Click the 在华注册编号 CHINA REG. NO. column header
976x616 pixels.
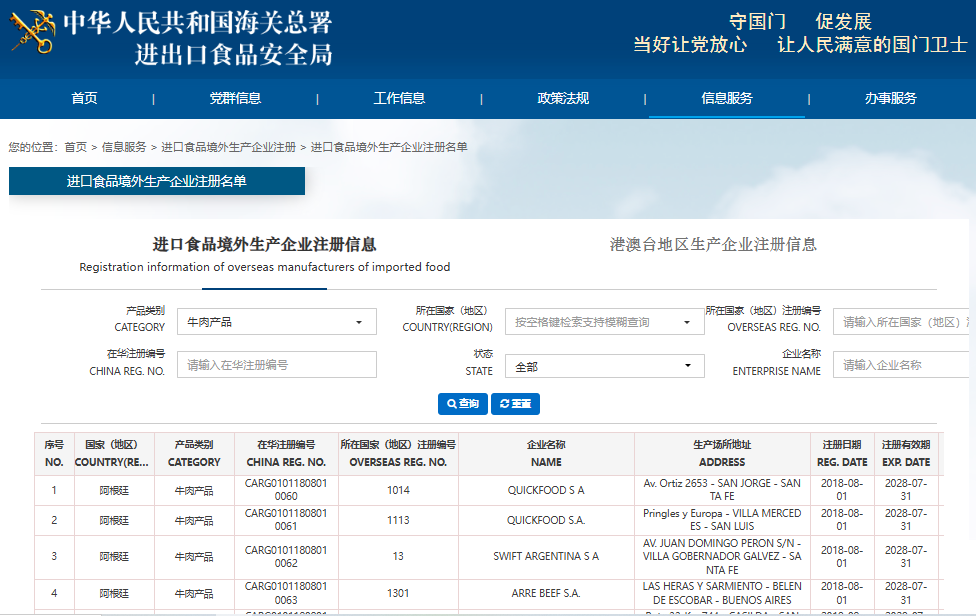tap(286, 454)
